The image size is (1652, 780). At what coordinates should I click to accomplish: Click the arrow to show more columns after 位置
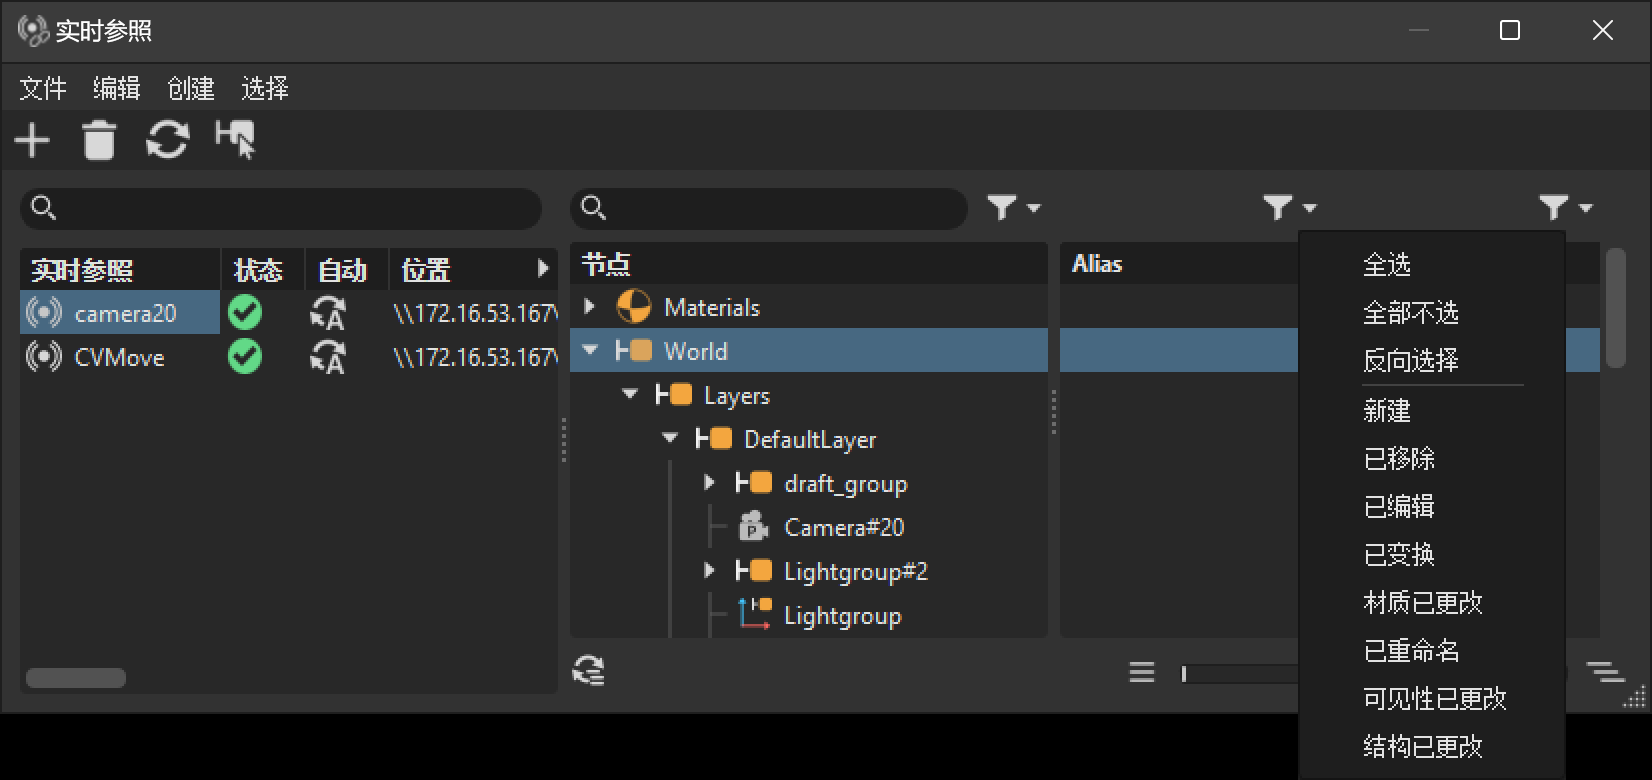[543, 268]
